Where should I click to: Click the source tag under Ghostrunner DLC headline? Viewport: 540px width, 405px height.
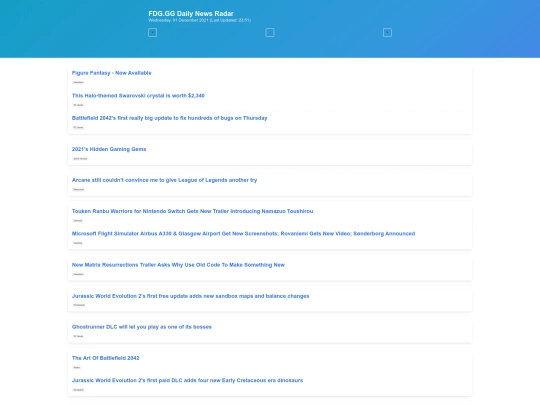click(x=78, y=336)
